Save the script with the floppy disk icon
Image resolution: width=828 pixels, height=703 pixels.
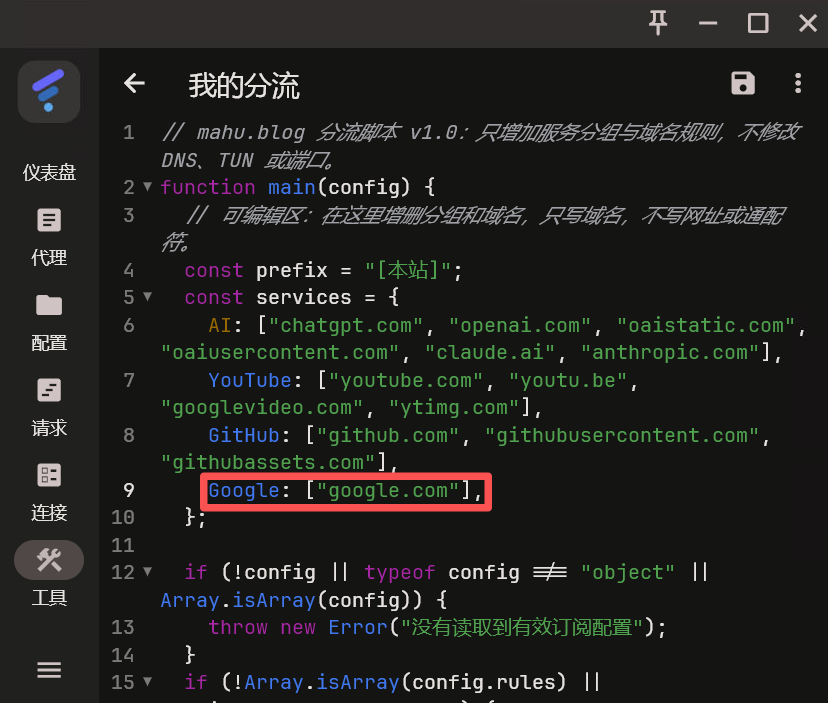point(742,83)
